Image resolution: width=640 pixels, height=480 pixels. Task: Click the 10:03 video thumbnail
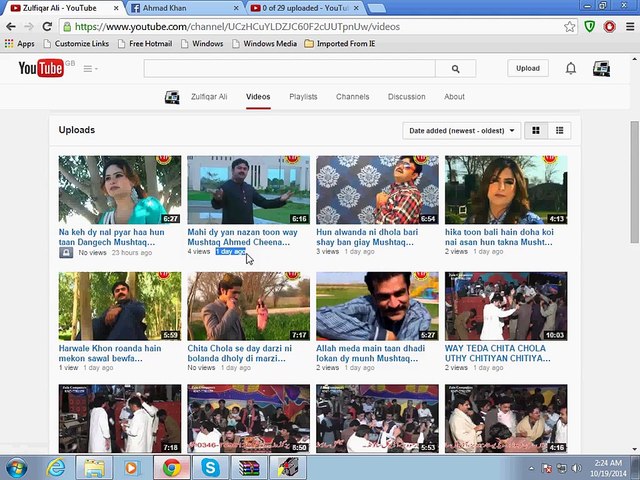tap(506, 306)
